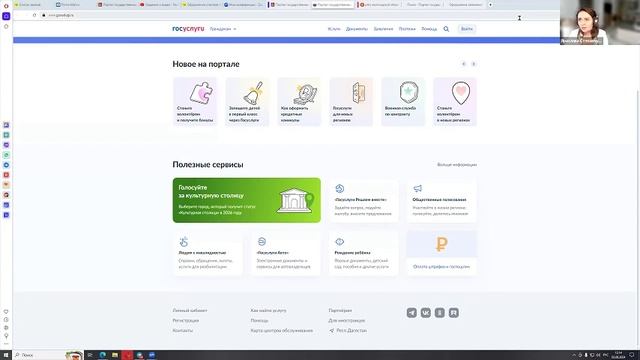Click the Рождение ребёнка service icon
This screenshot has width=640, height=360.
pyautogui.click(x=340, y=242)
